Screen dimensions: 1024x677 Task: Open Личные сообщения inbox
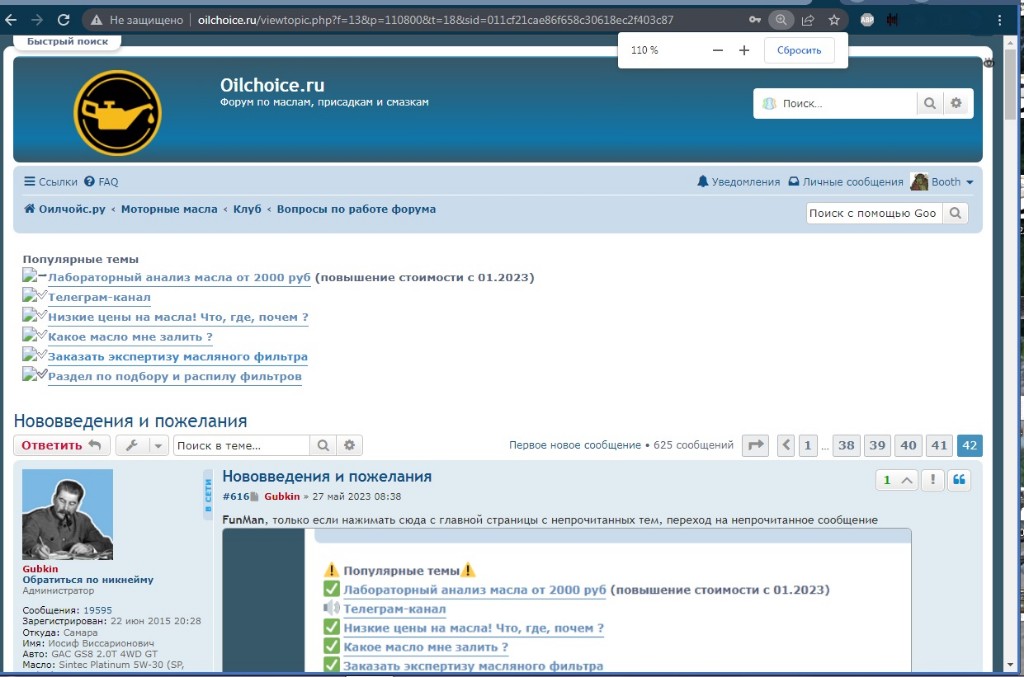click(846, 181)
